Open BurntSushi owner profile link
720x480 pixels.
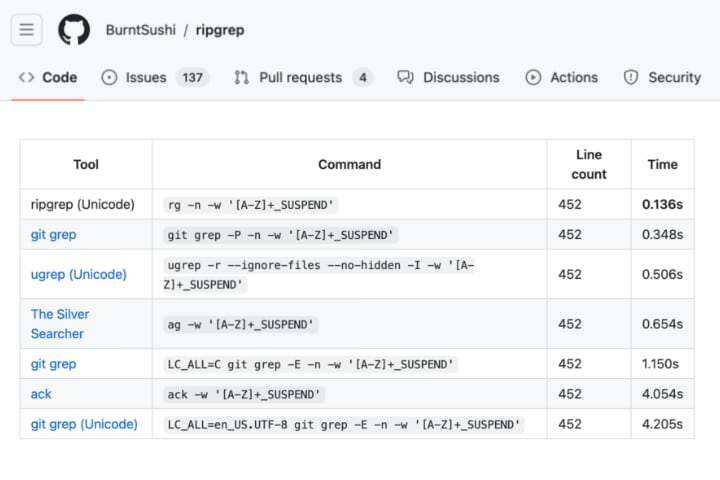click(x=139, y=30)
